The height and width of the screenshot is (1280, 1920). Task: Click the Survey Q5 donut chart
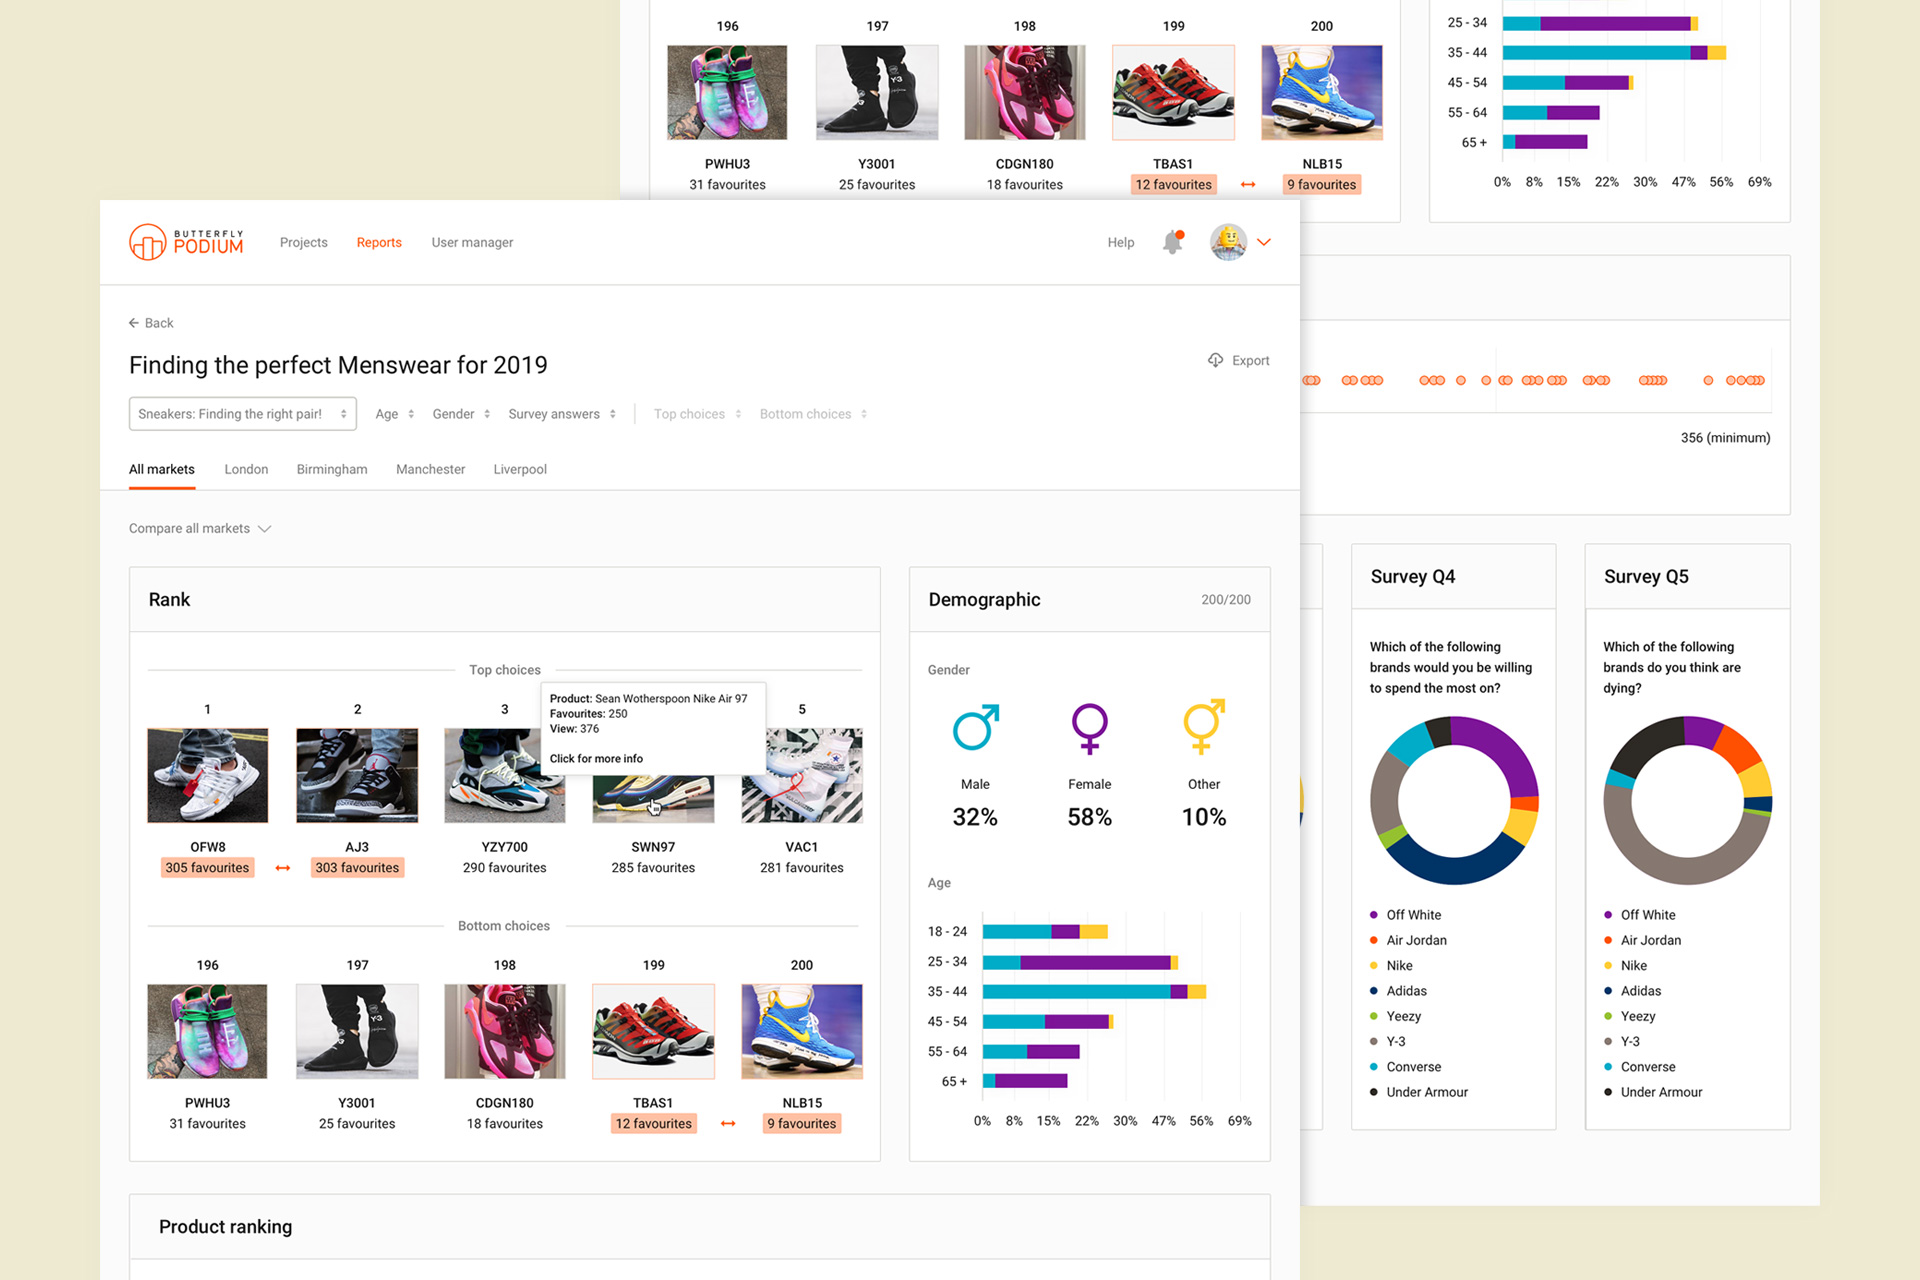(1688, 800)
